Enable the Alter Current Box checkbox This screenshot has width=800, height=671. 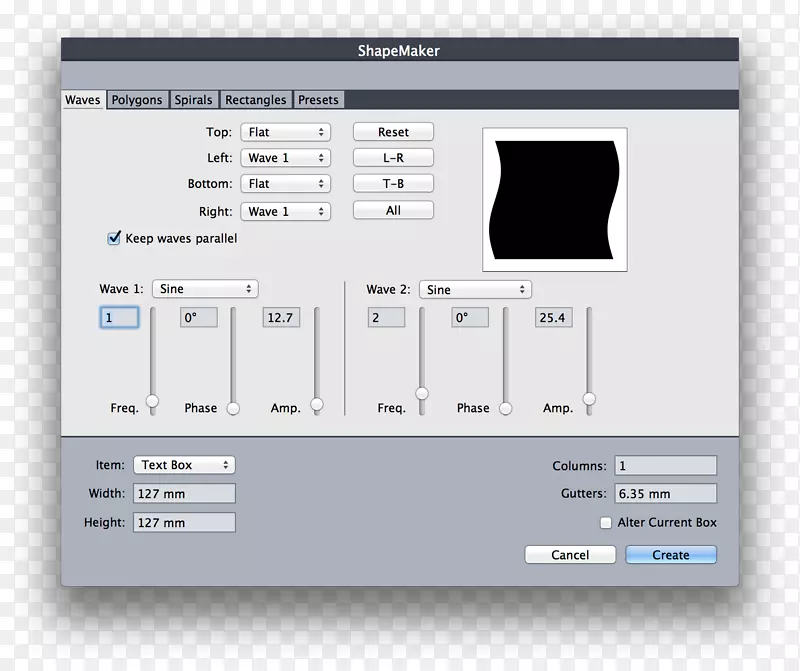(x=606, y=523)
